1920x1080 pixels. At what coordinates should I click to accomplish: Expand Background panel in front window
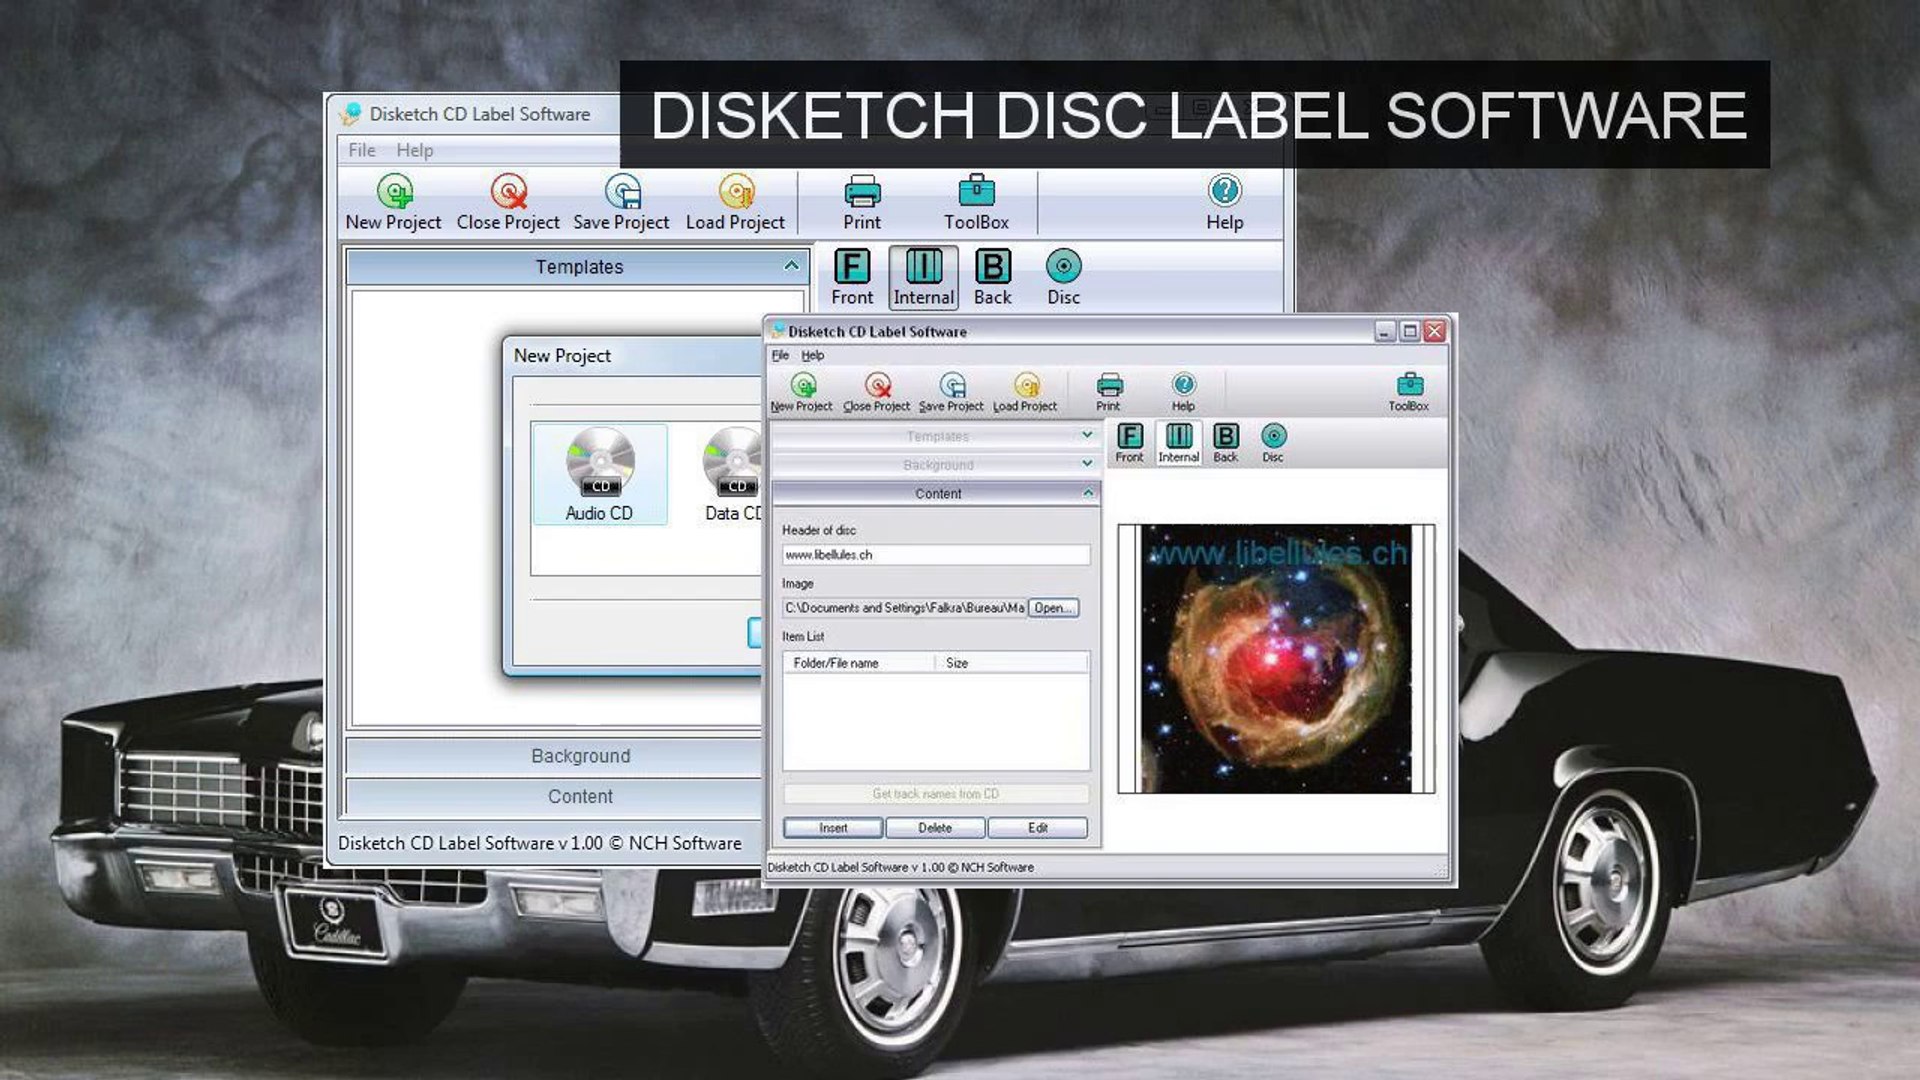click(x=1087, y=464)
